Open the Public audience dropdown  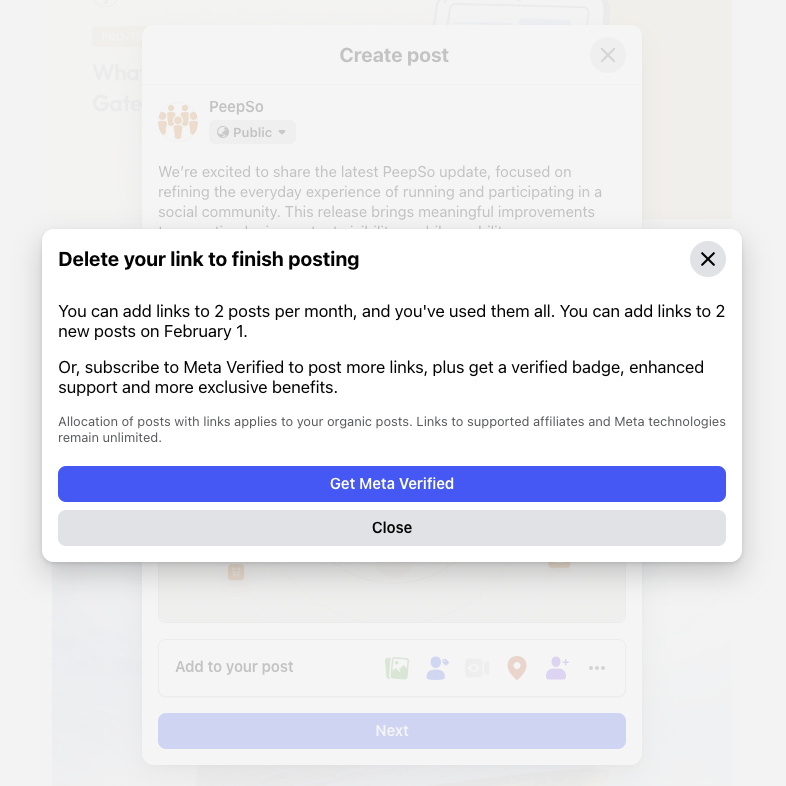point(252,132)
